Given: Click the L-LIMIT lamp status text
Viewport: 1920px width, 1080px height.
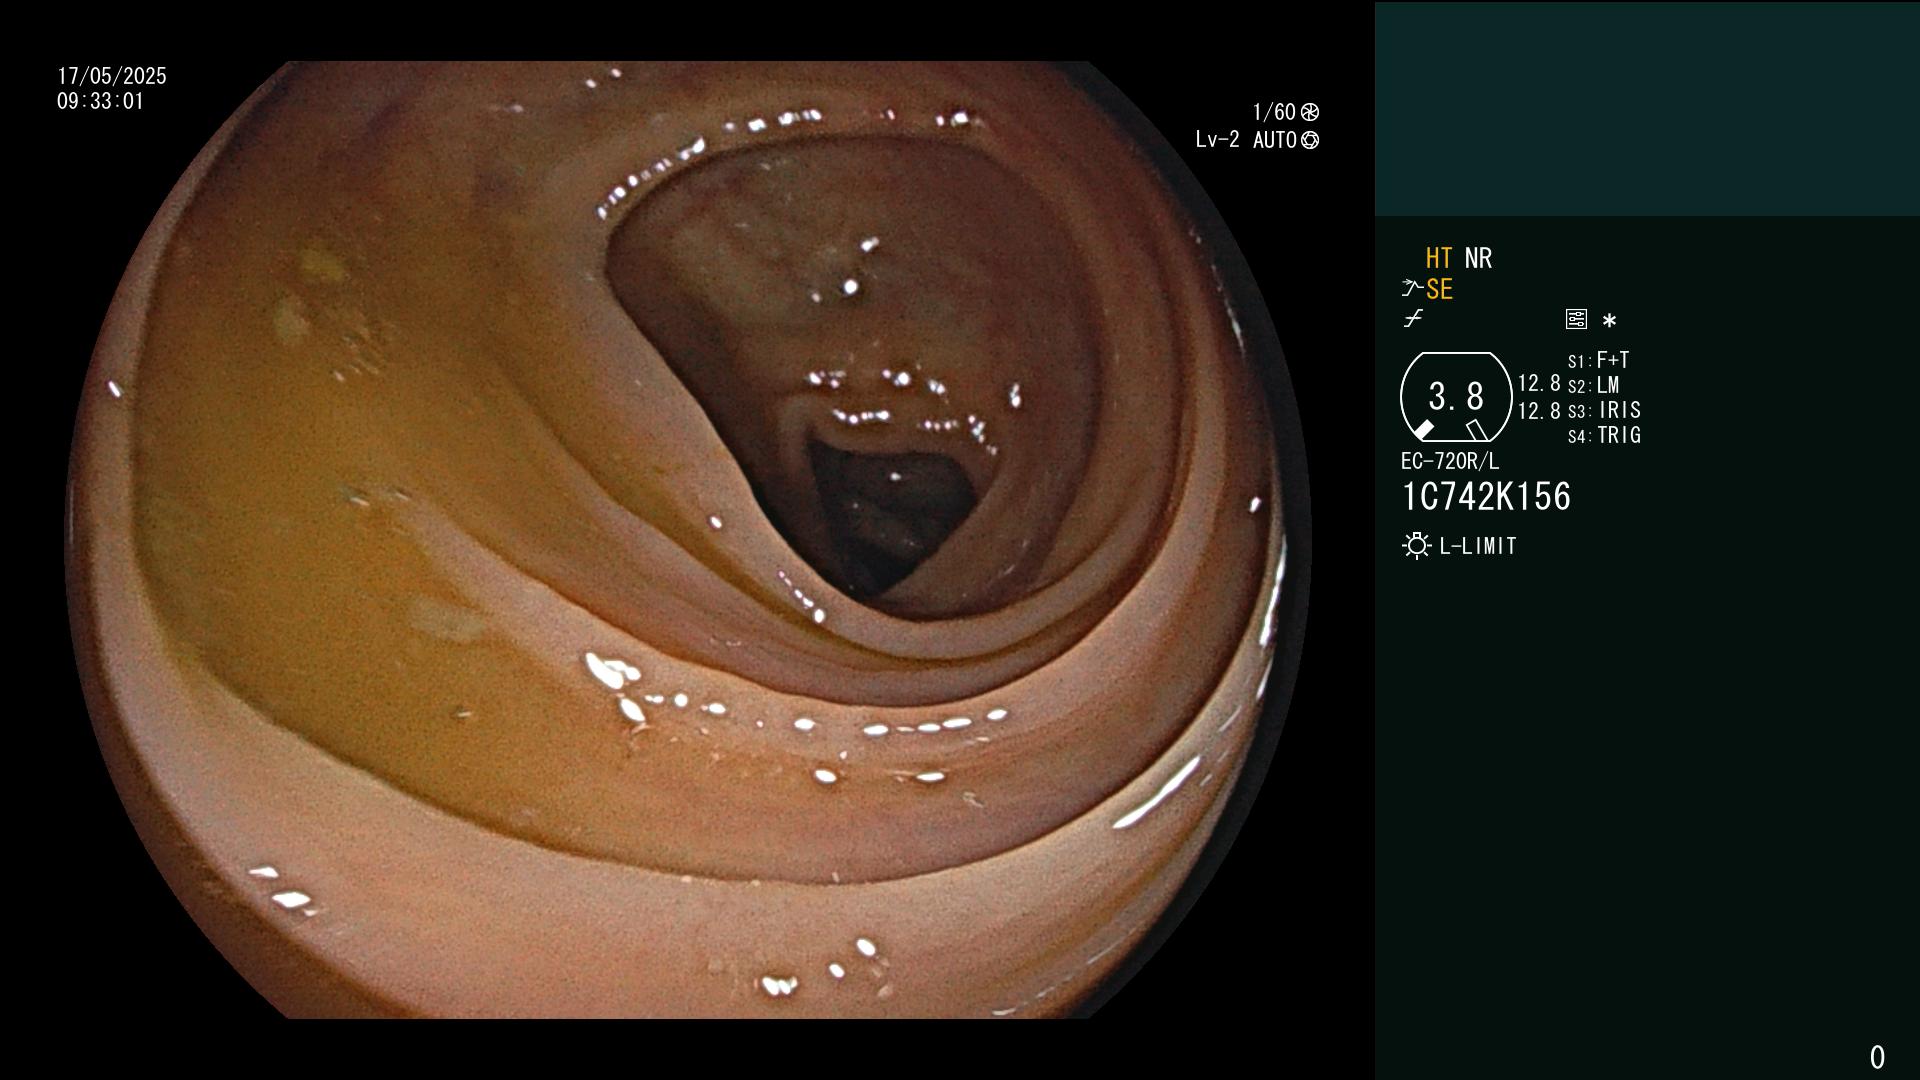Looking at the screenshot, I should [x=1478, y=546].
